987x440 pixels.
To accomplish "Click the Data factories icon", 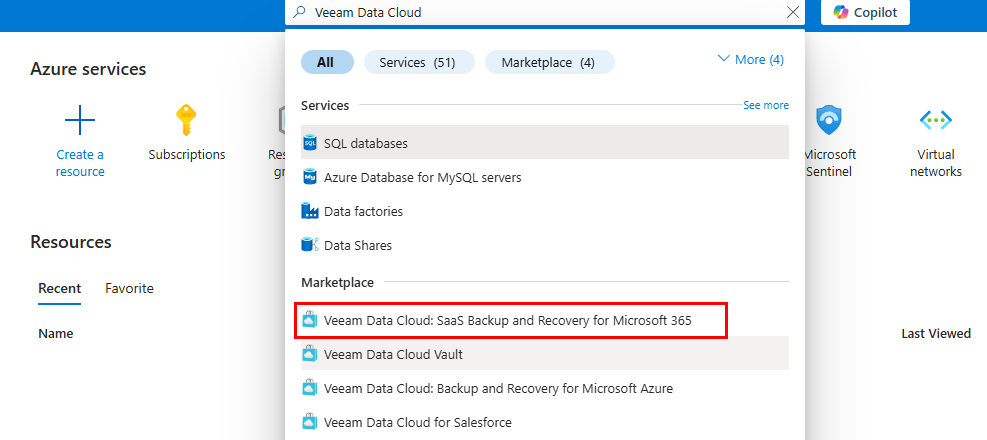I will [x=310, y=211].
